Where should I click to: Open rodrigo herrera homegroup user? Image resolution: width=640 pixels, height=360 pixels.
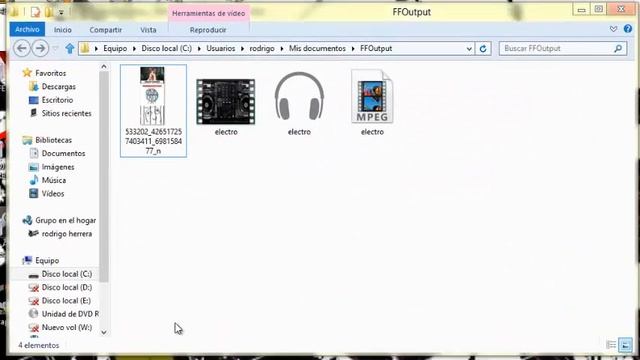click(67, 234)
